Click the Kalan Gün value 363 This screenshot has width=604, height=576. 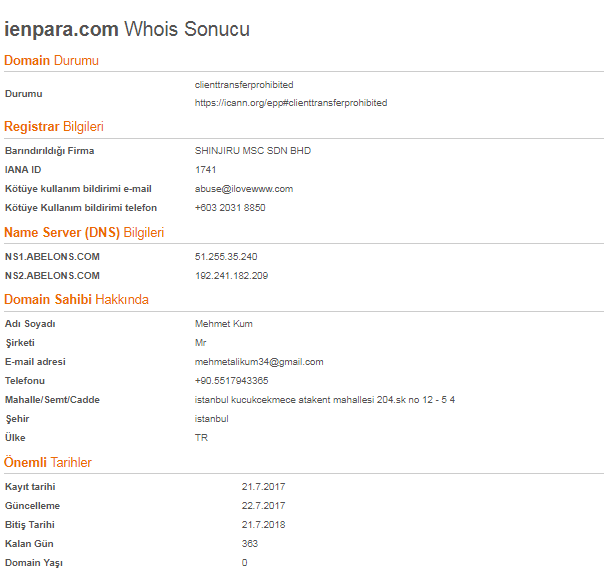coord(250,544)
